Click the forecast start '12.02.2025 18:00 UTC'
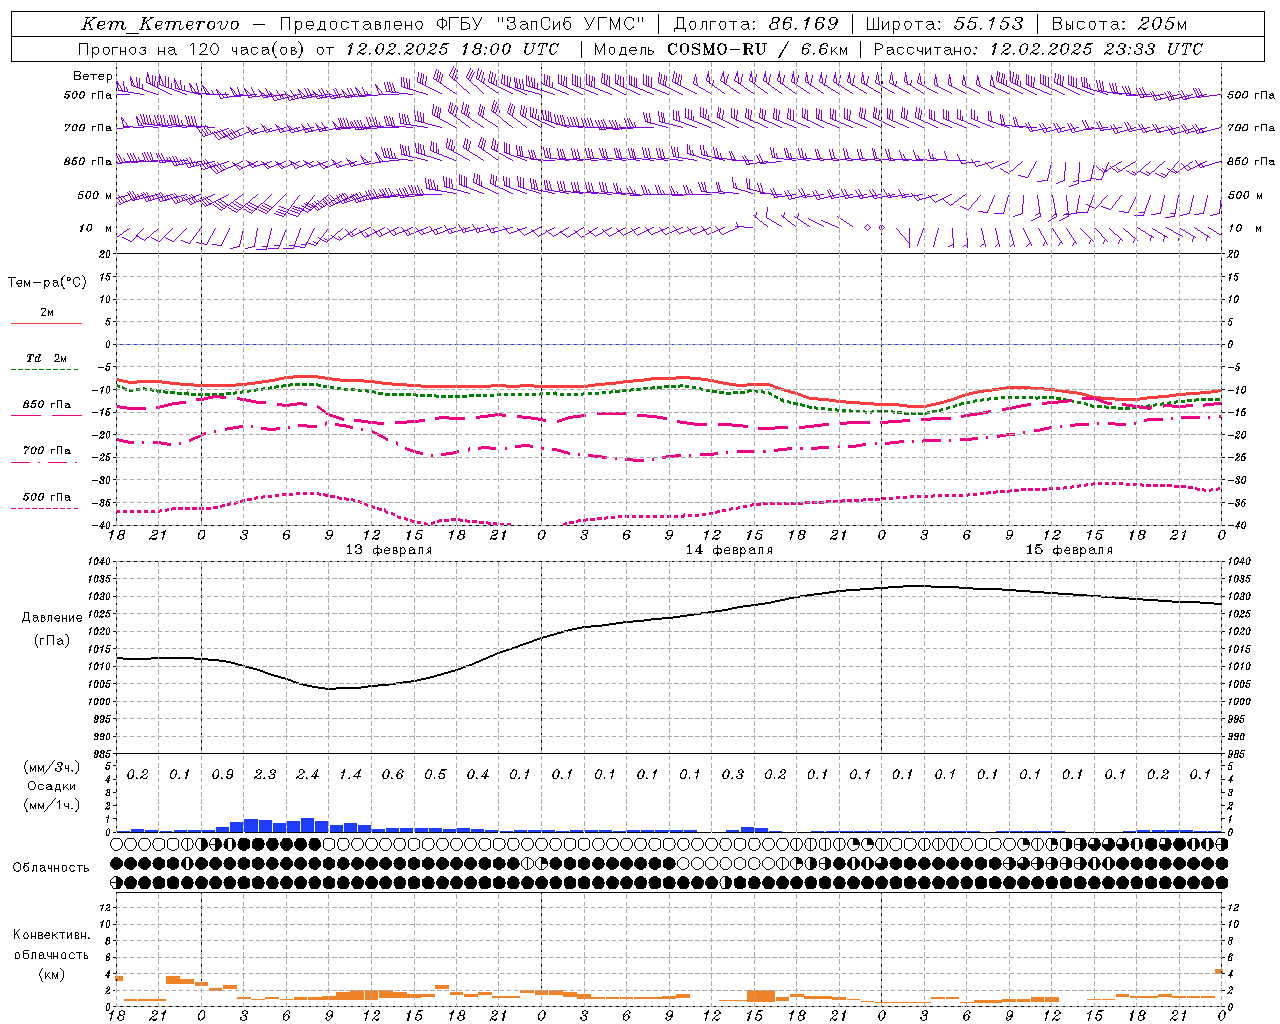This screenshot has height=1024, width=1280. 452,49
